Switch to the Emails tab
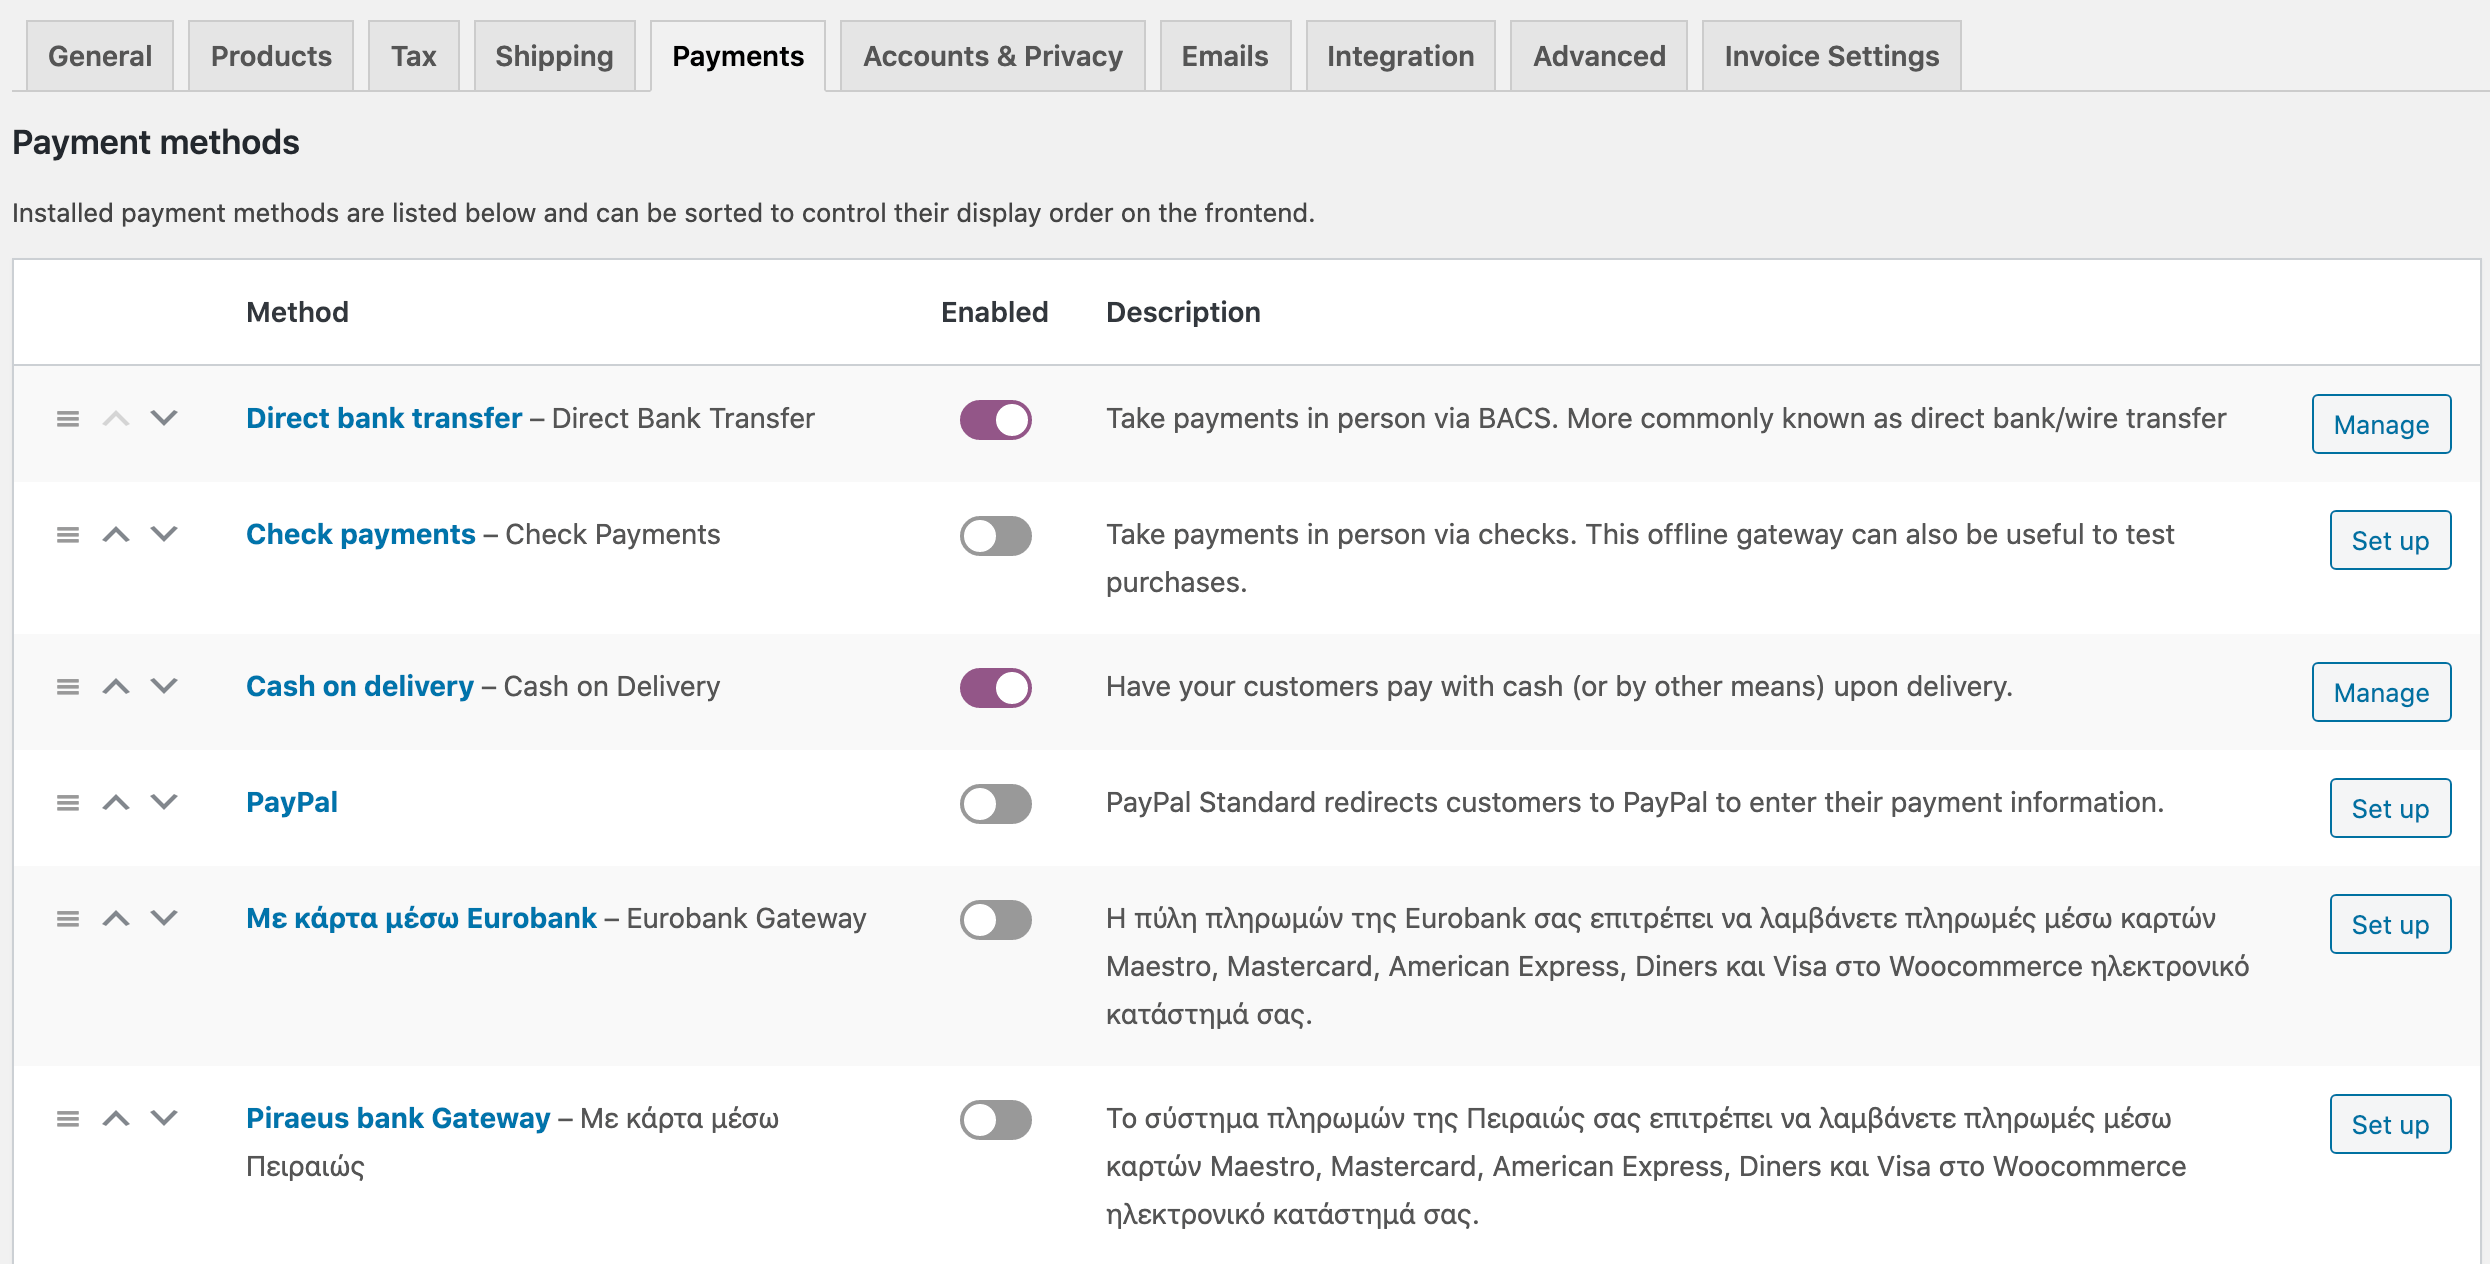This screenshot has height=1264, width=2490. (1225, 56)
